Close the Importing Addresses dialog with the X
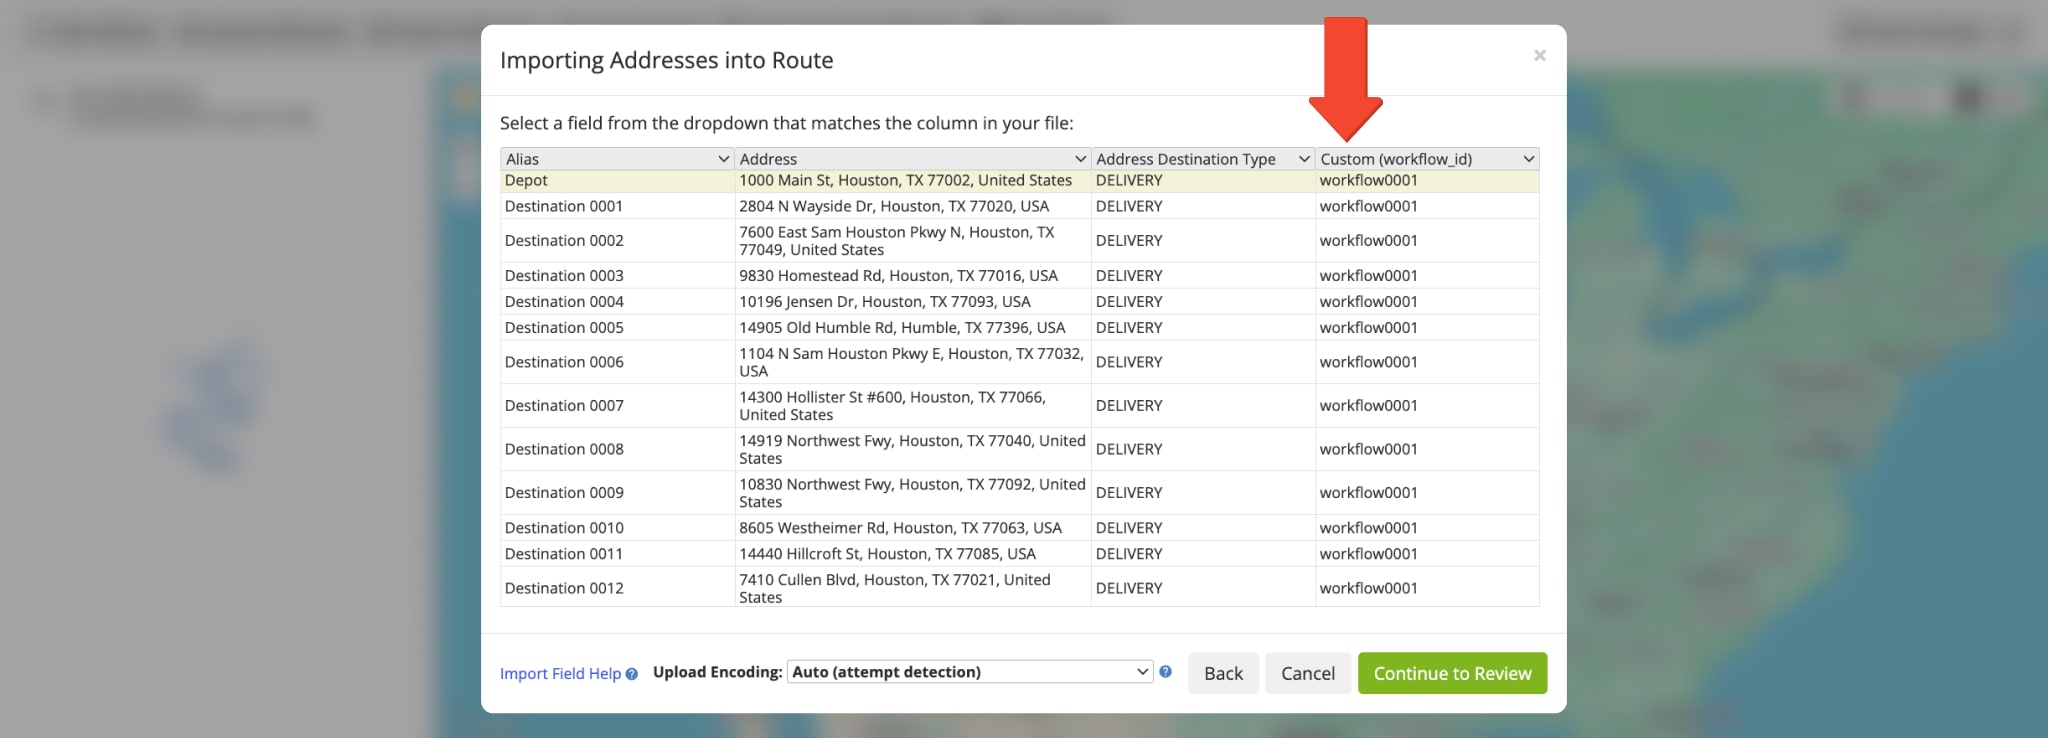Image resolution: width=2048 pixels, height=738 pixels. pos(1540,56)
